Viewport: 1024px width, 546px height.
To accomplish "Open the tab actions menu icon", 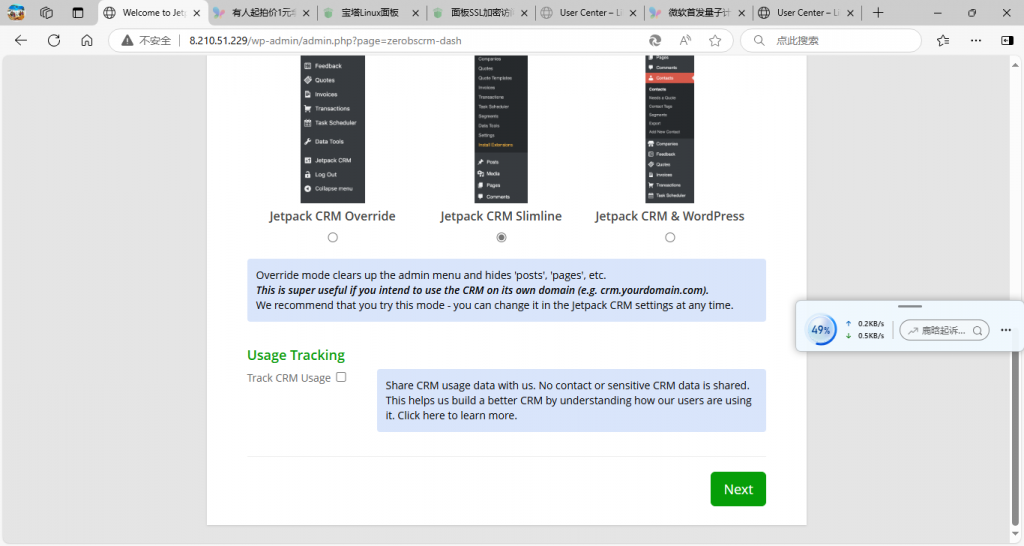I will [78, 12].
